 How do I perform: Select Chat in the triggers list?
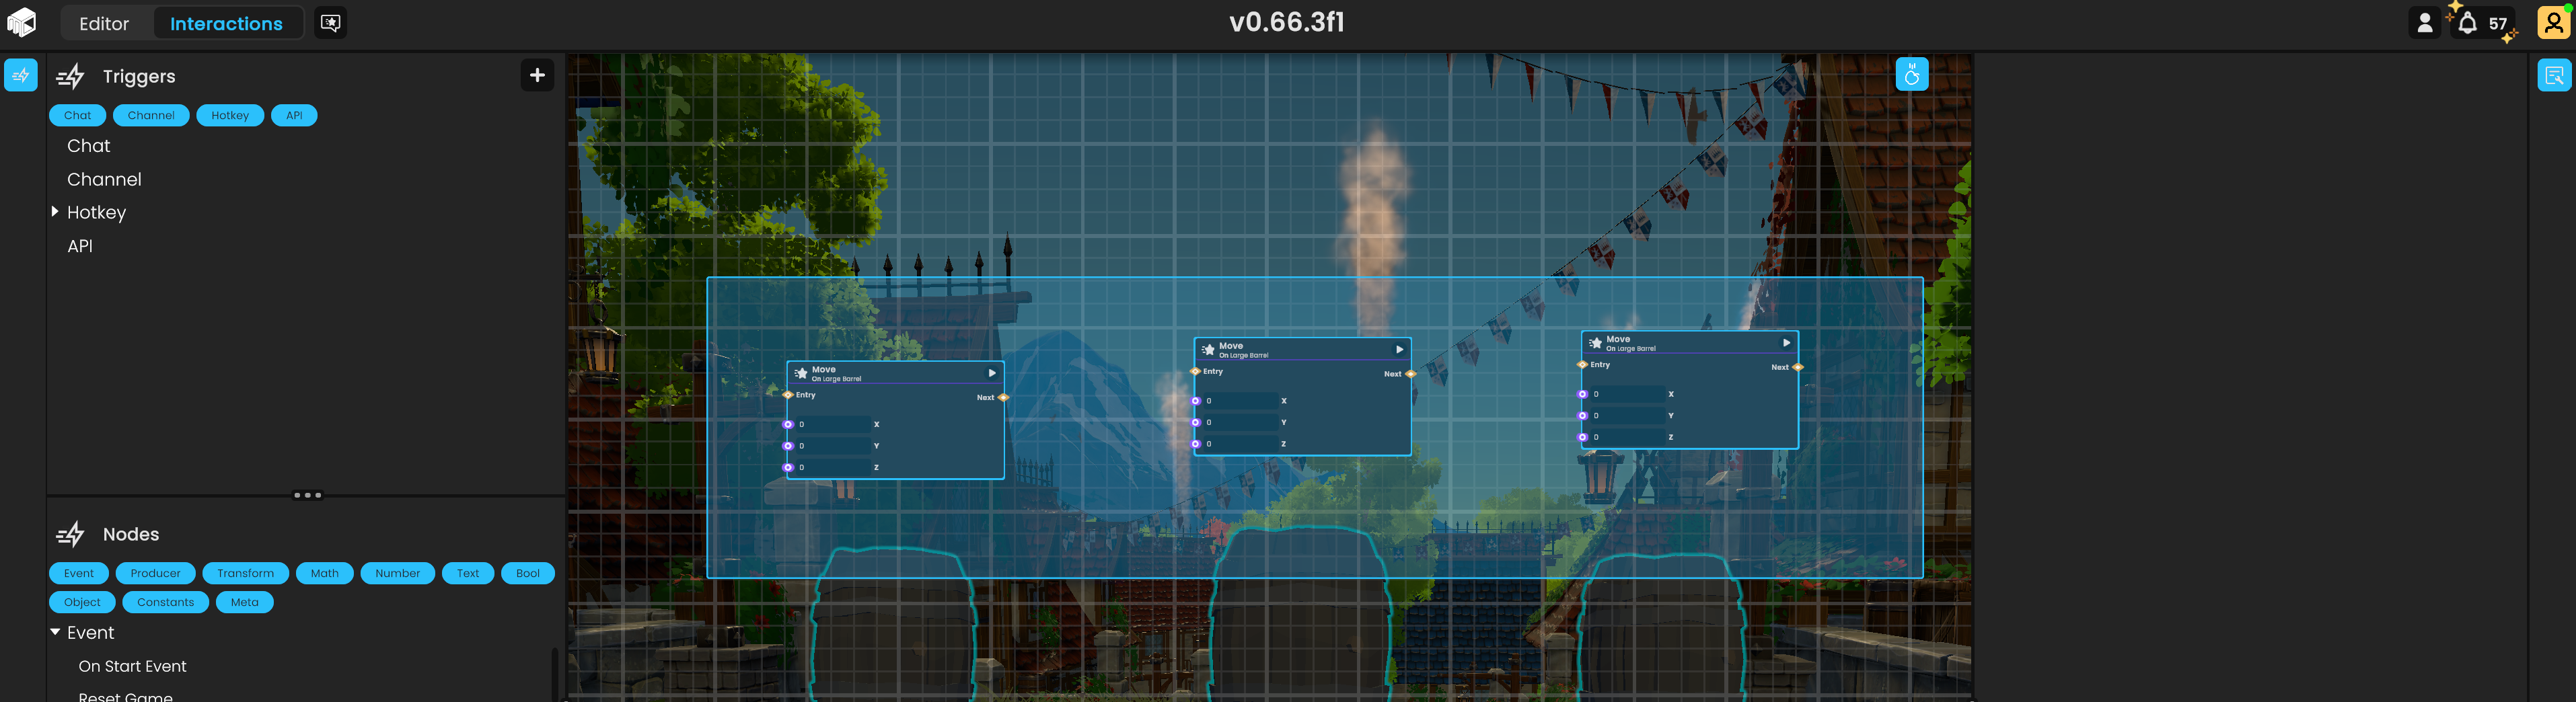tap(89, 146)
